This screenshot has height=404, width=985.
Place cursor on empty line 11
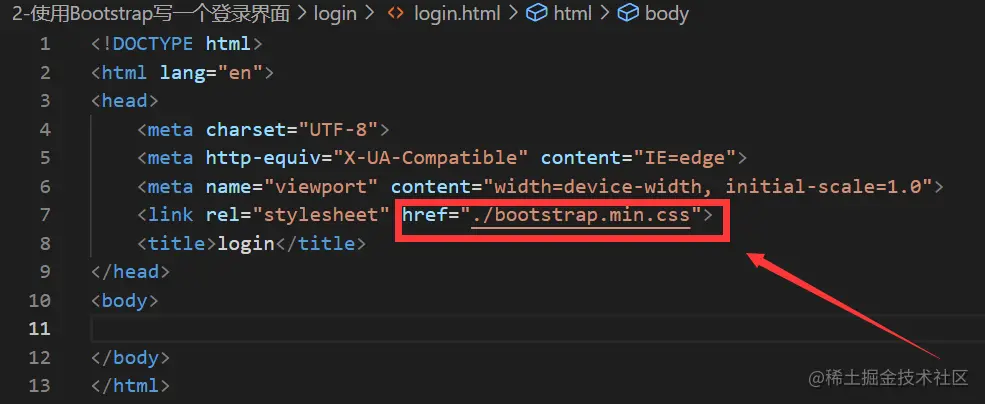pos(538,329)
